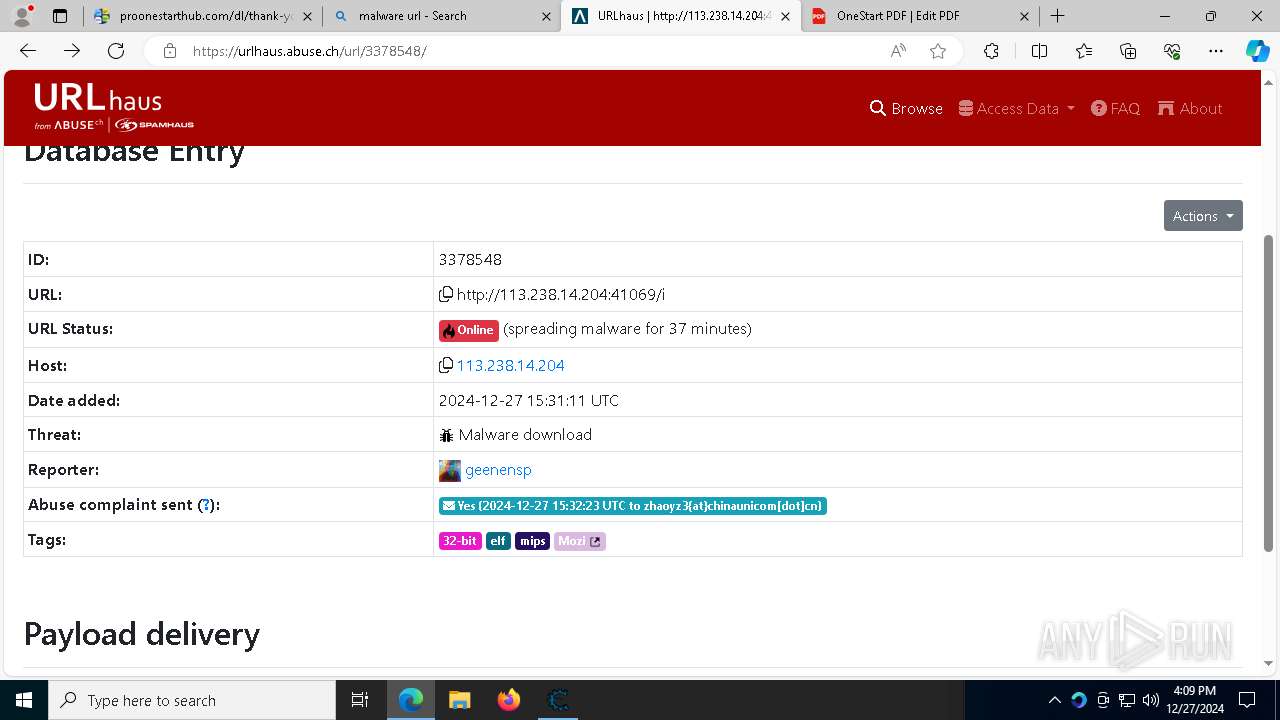This screenshot has height=720, width=1280.
Task: Open Browser essentials heart icon
Action: coord(1172,51)
